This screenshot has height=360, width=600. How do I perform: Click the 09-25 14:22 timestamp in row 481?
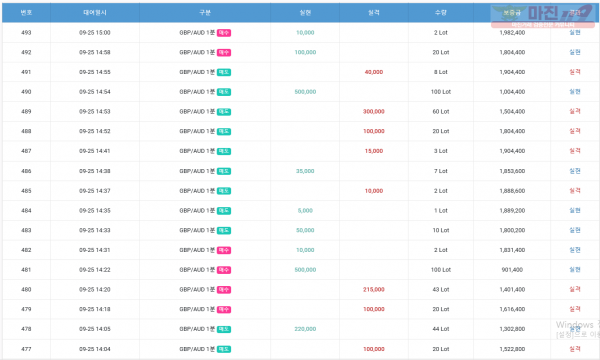coord(95,270)
